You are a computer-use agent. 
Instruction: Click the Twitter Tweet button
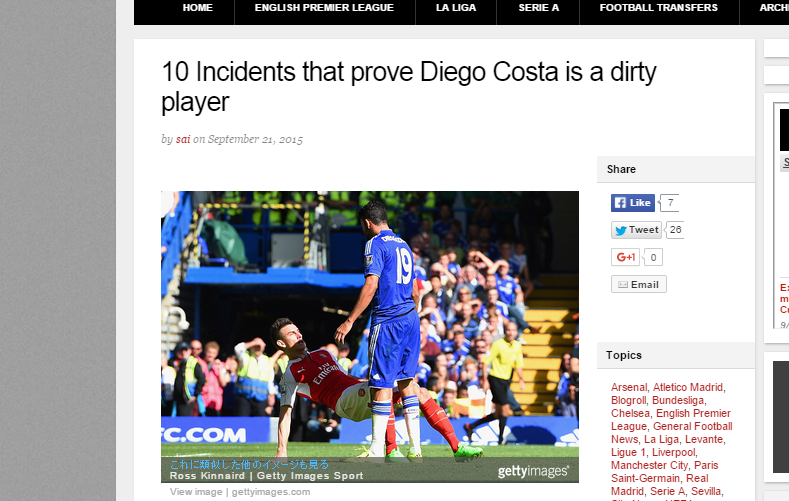(x=636, y=230)
